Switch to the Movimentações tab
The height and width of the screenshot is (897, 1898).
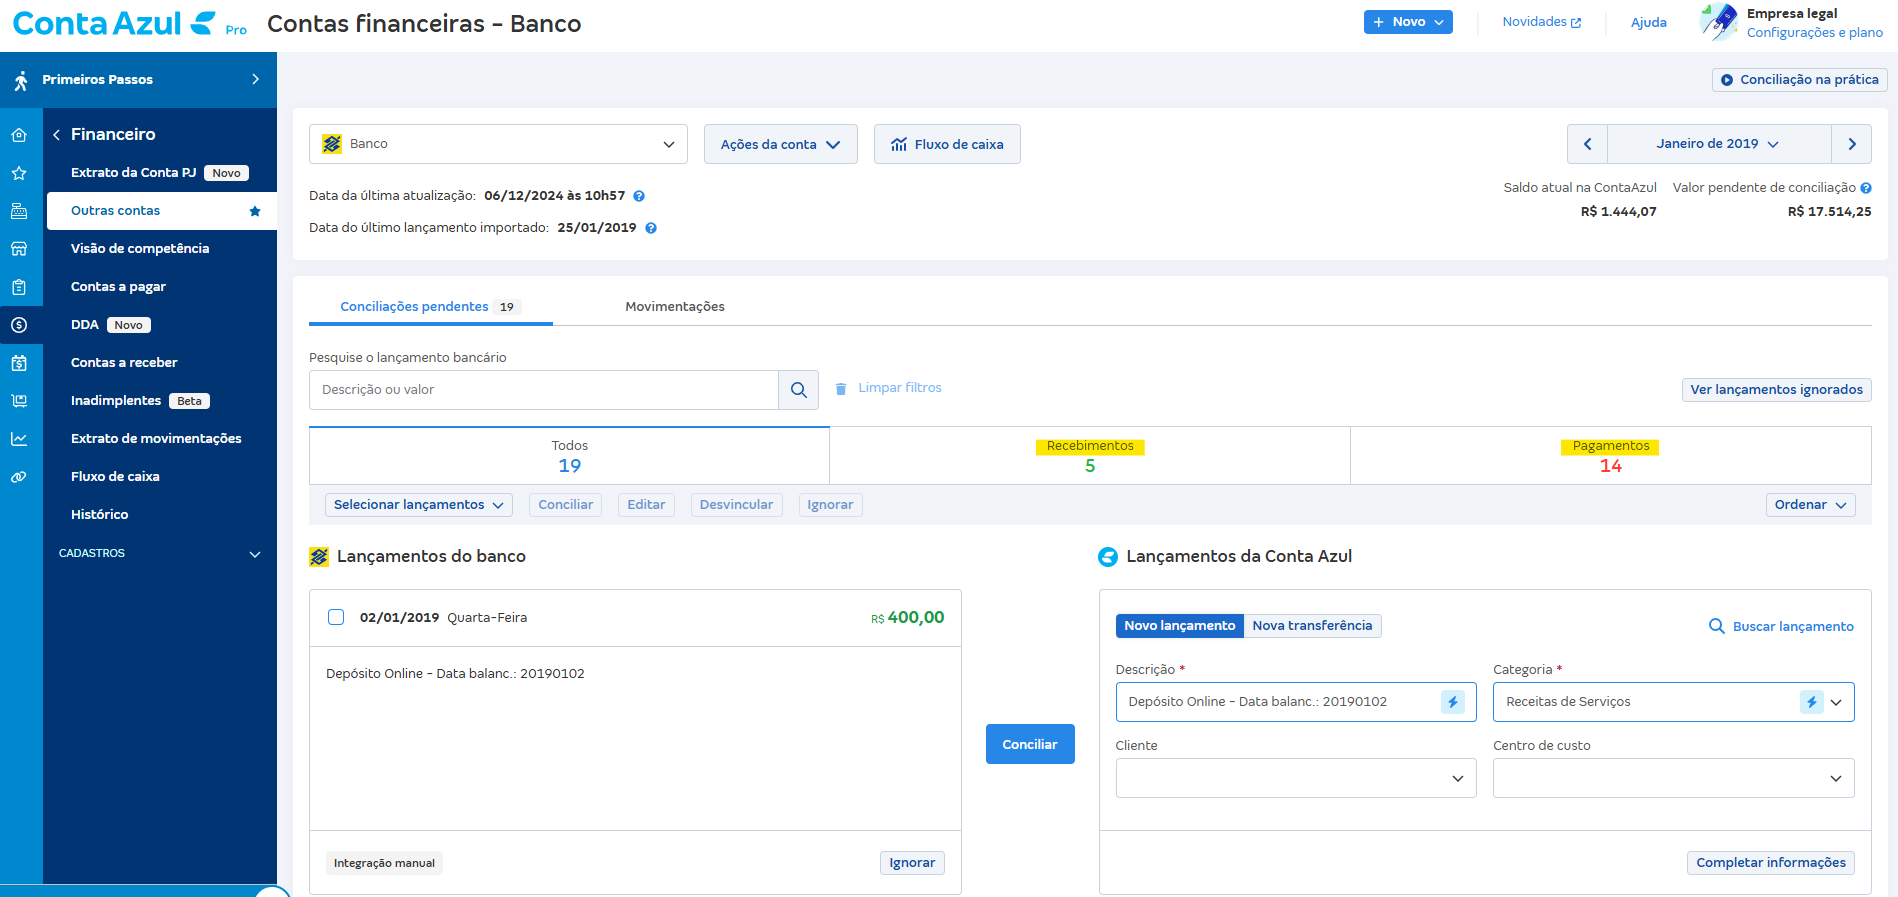point(674,307)
